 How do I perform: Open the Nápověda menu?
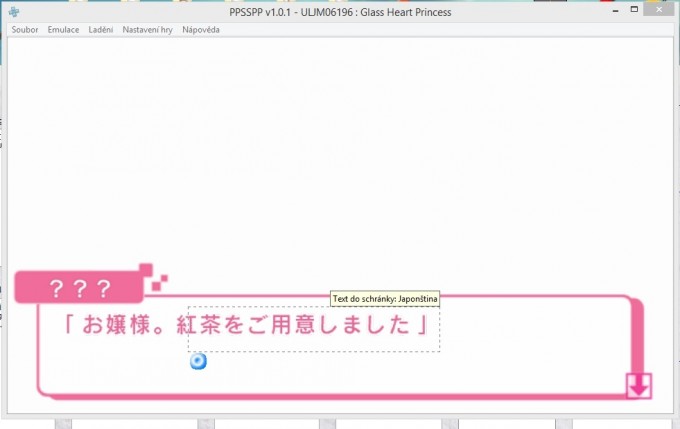click(201, 29)
